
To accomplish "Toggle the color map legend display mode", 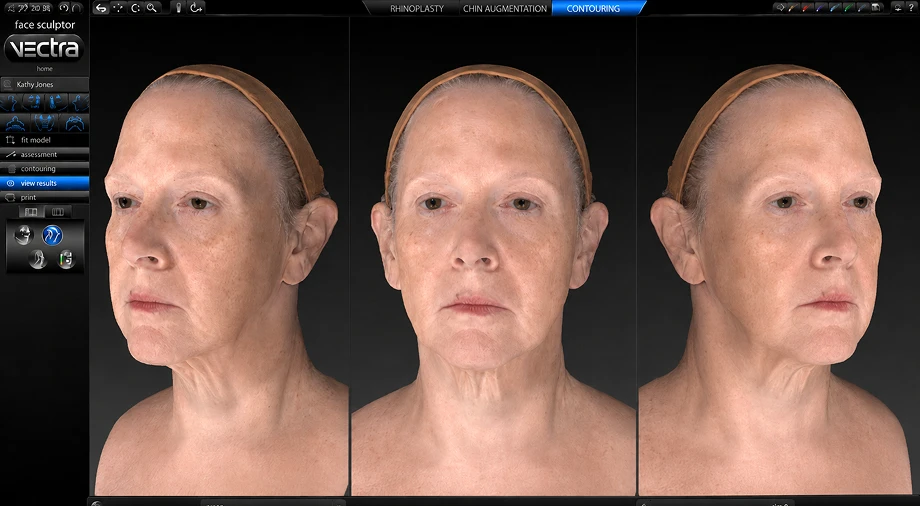I will point(66,259).
